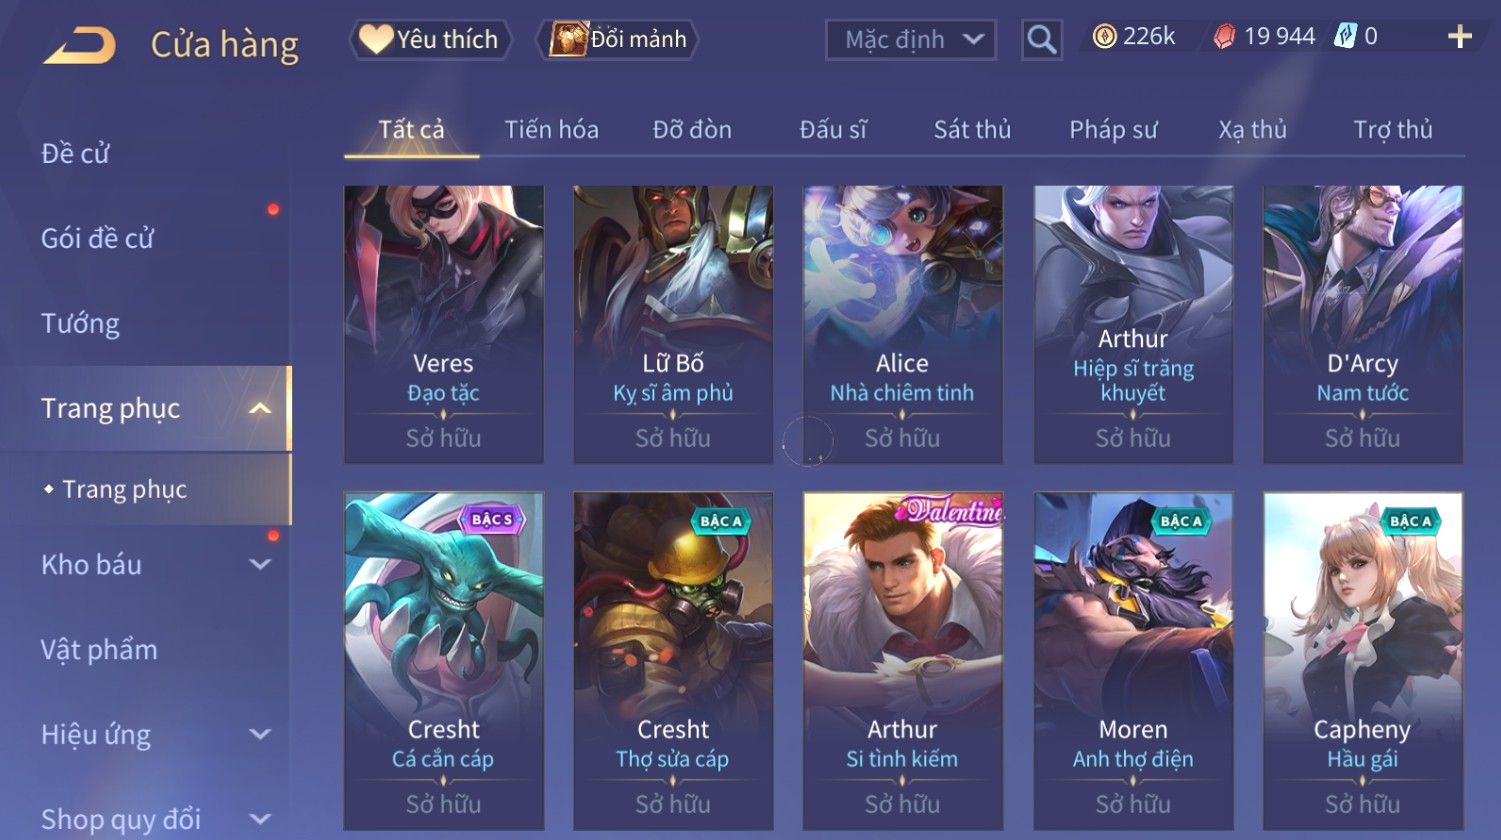The image size is (1501, 840).
Task: Go to Tướng in sidebar
Action: point(80,323)
